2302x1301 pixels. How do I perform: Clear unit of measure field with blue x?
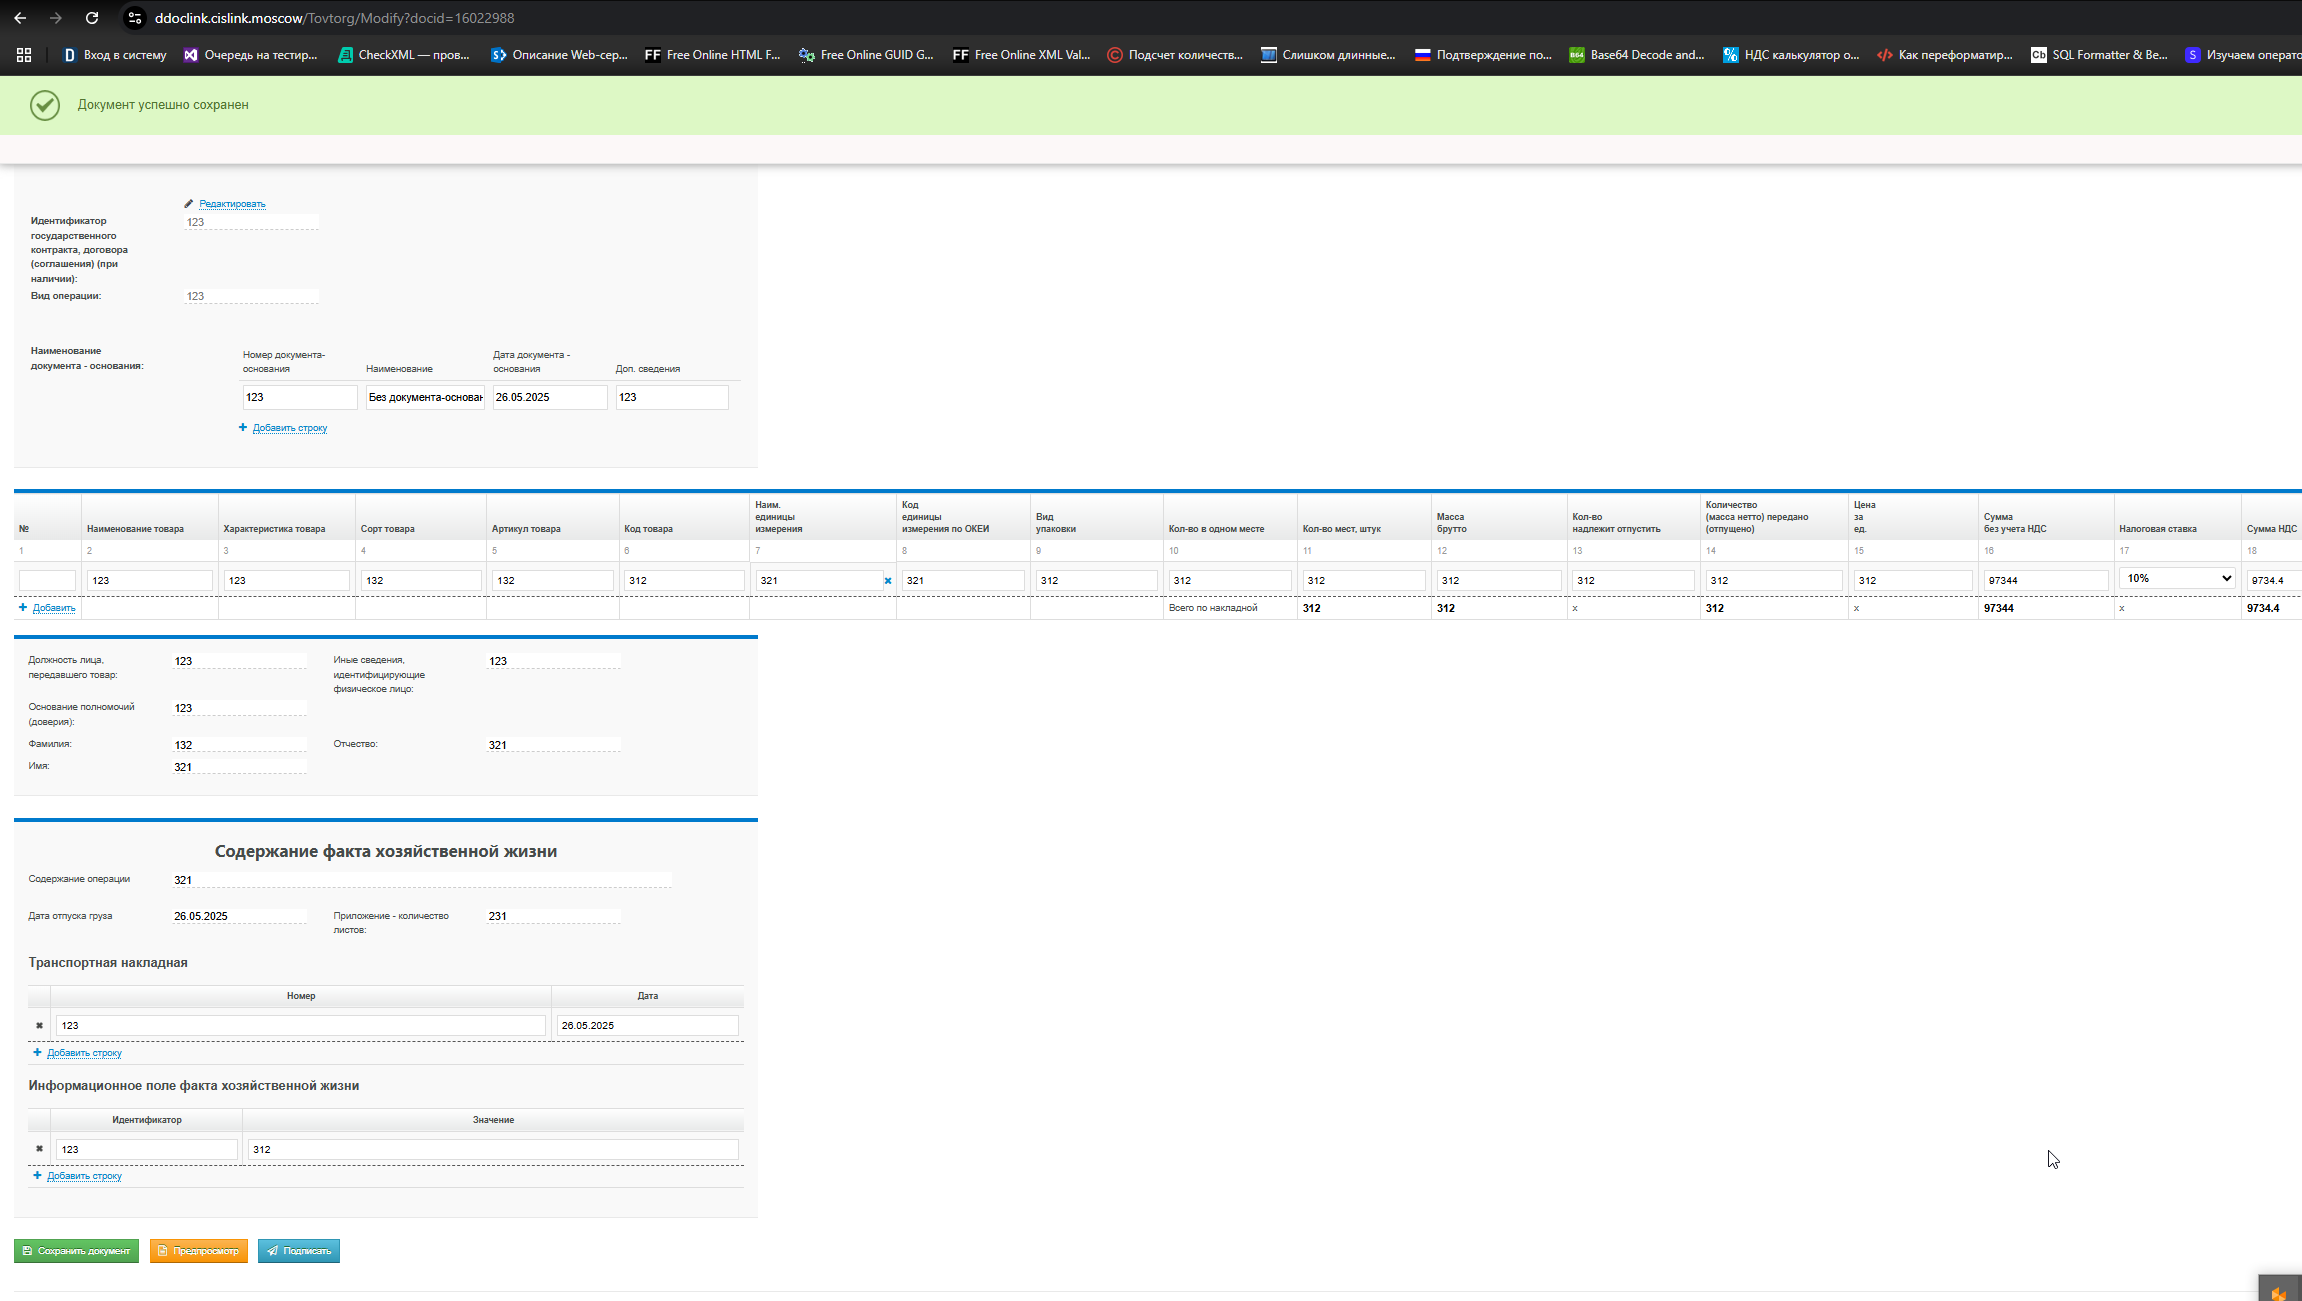pos(887,581)
